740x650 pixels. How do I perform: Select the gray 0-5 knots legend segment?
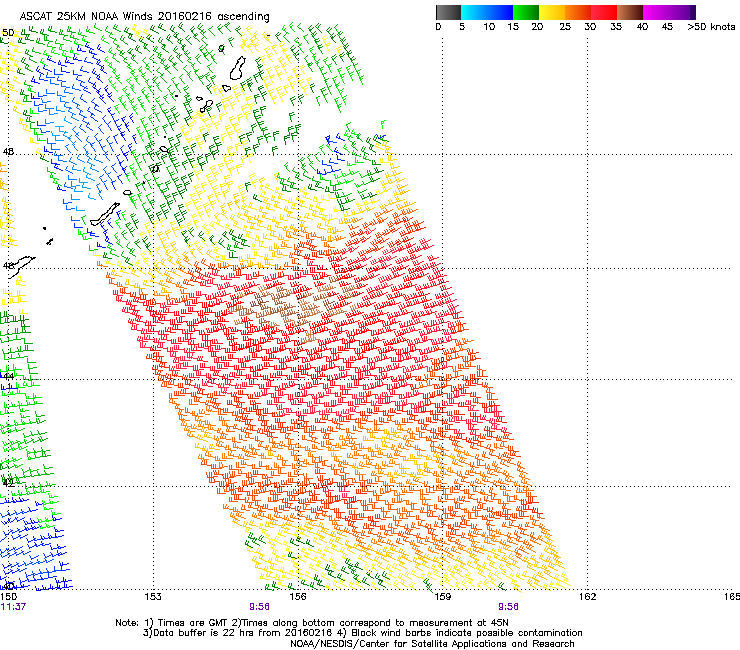(x=448, y=12)
